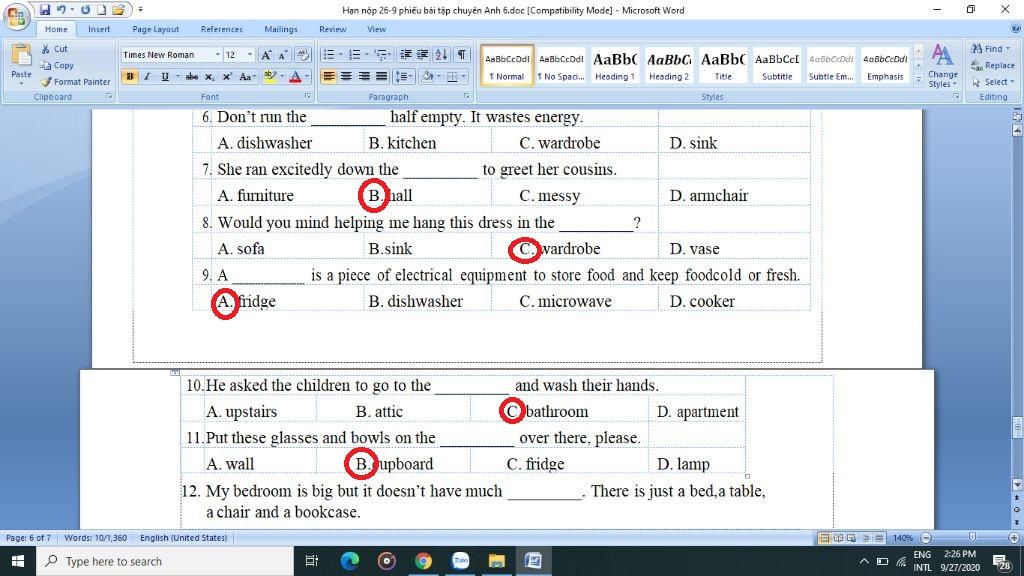1024x576 pixels.
Task: Click Text Highlight Color button
Action: [x=270, y=76]
